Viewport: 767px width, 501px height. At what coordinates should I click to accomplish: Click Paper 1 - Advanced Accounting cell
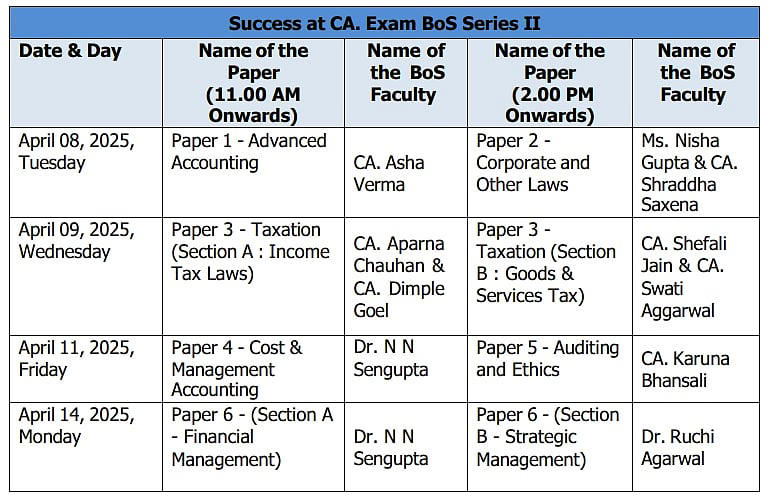tap(249, 151)
